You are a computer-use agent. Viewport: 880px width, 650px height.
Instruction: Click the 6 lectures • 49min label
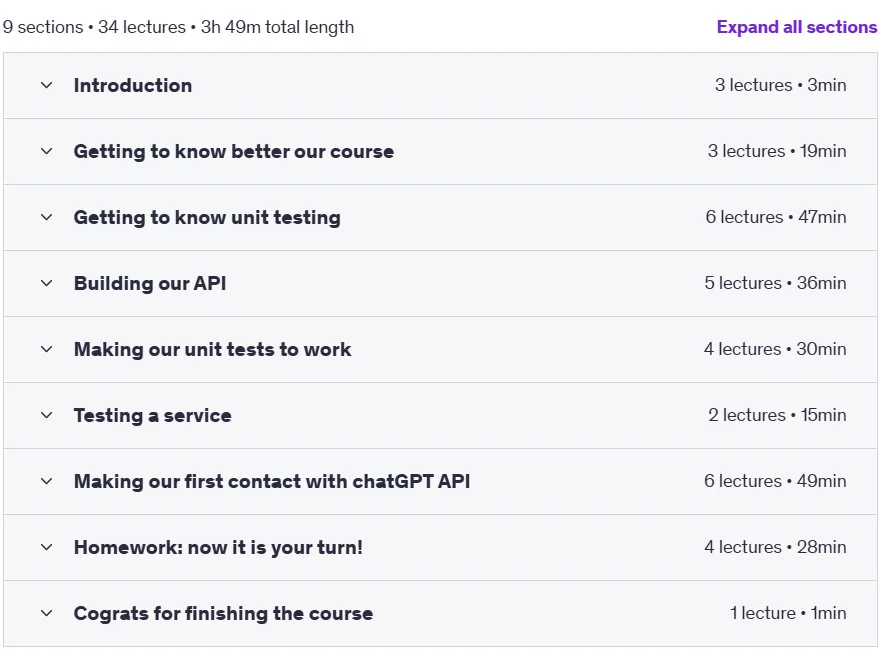[x=775, y=481]
